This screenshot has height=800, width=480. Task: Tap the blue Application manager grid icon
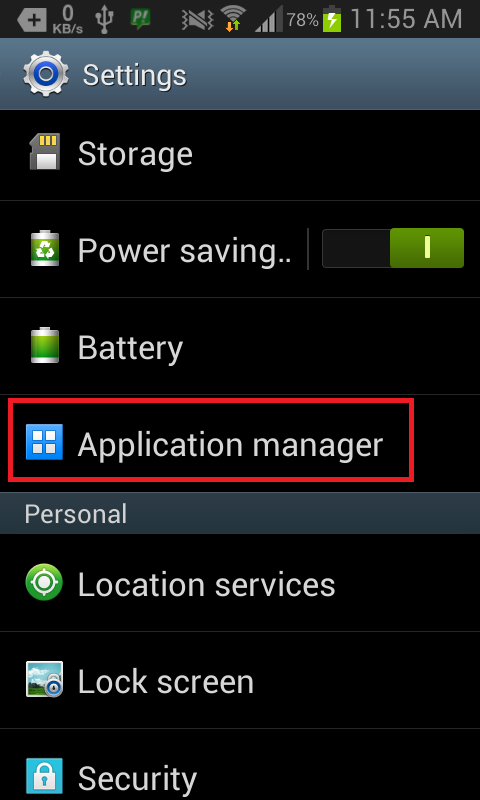(x=44, y=442)
